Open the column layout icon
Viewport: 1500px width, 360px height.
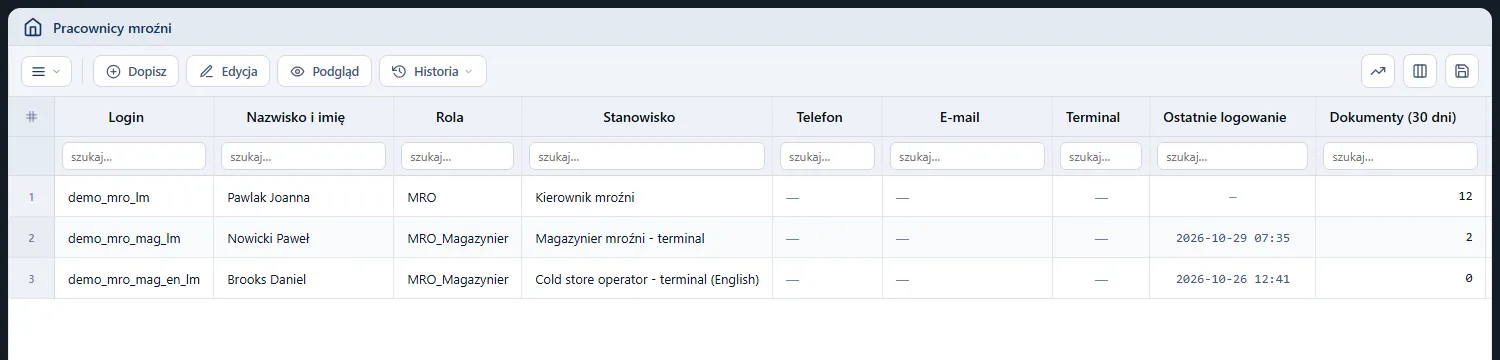1420,71
